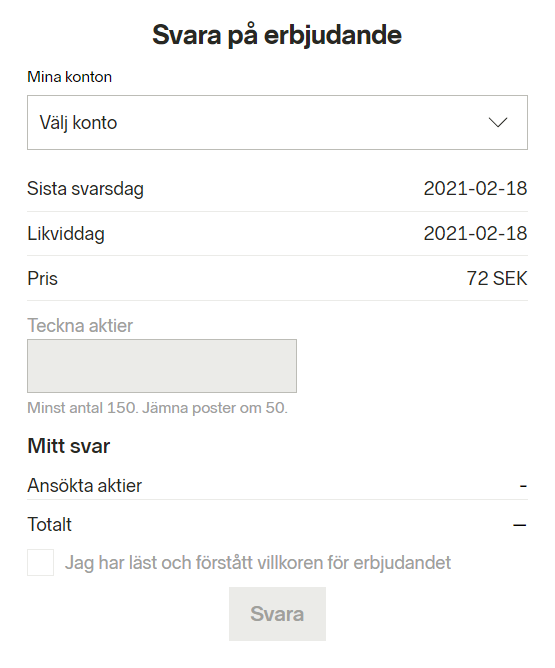Click the Teckna aktier field label
555x668 pixels.
(80, 326)
